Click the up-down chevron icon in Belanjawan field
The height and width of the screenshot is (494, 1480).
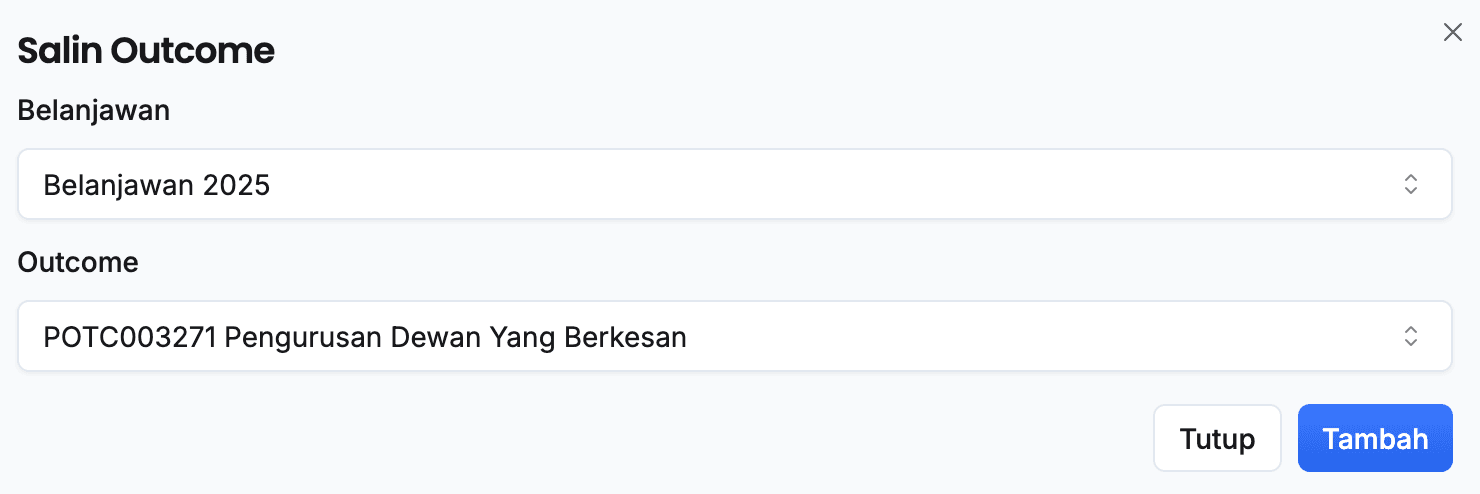pyautogui.click(x=1410, y=184)
